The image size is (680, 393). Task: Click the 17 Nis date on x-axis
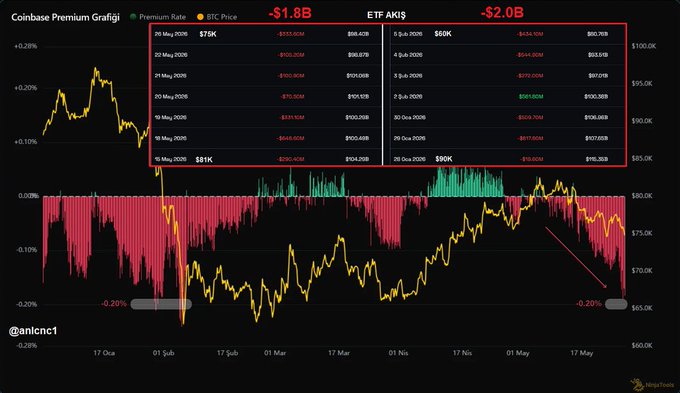pyautogui.click(x=462, y=353)
